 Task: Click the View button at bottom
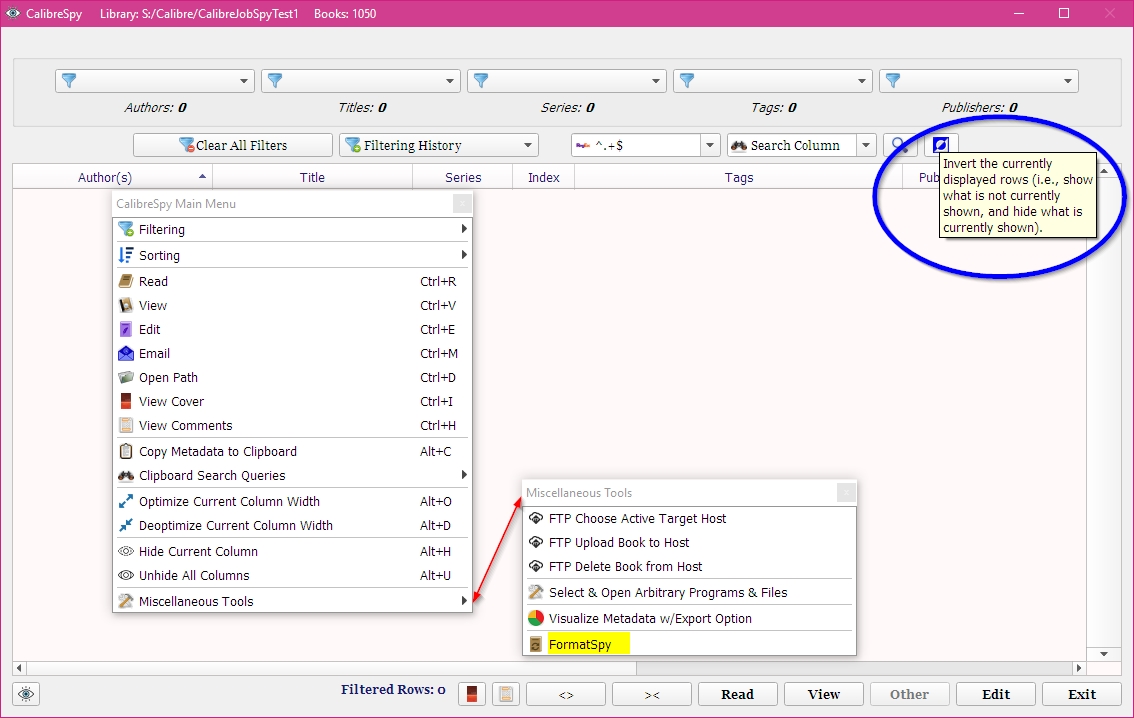point(824,694)
